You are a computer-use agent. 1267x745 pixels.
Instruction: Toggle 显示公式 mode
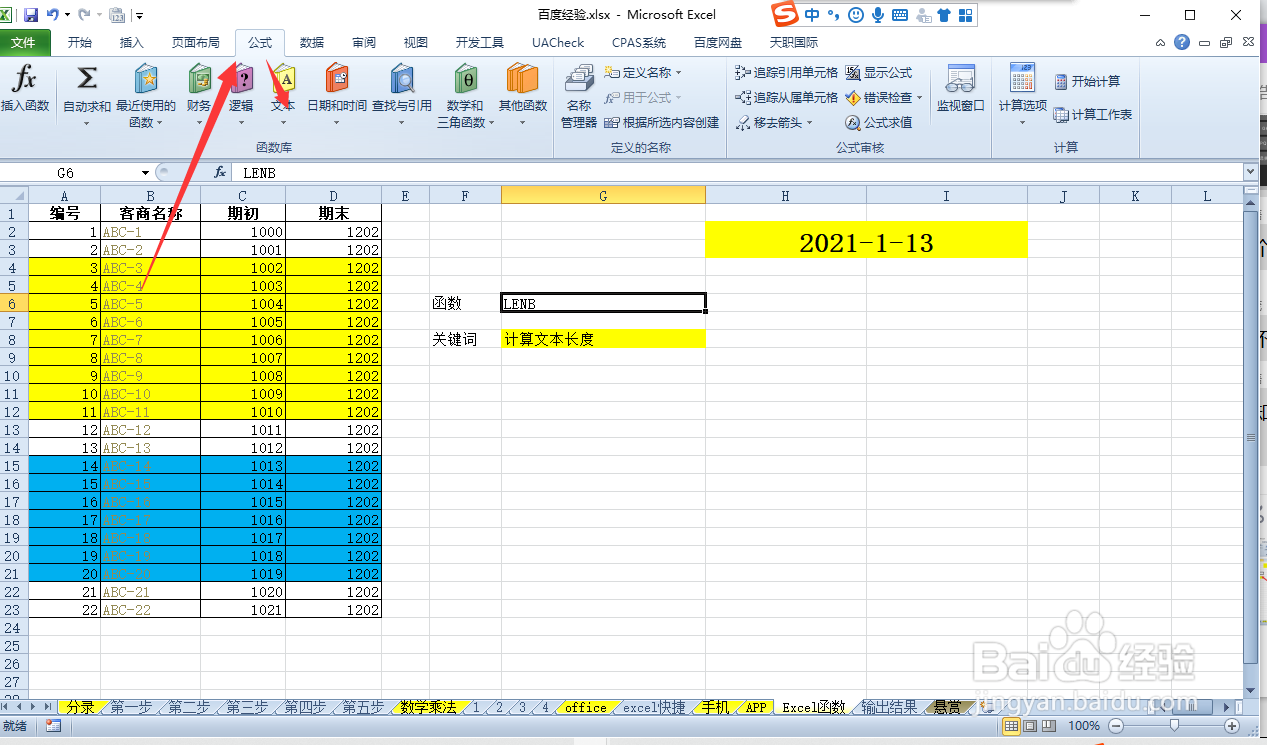pos(878,73)
